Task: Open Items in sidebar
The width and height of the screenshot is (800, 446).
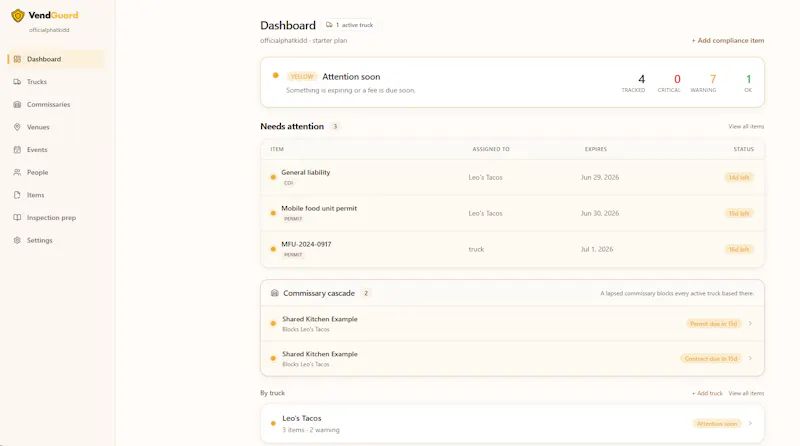Action: point(56,195)
